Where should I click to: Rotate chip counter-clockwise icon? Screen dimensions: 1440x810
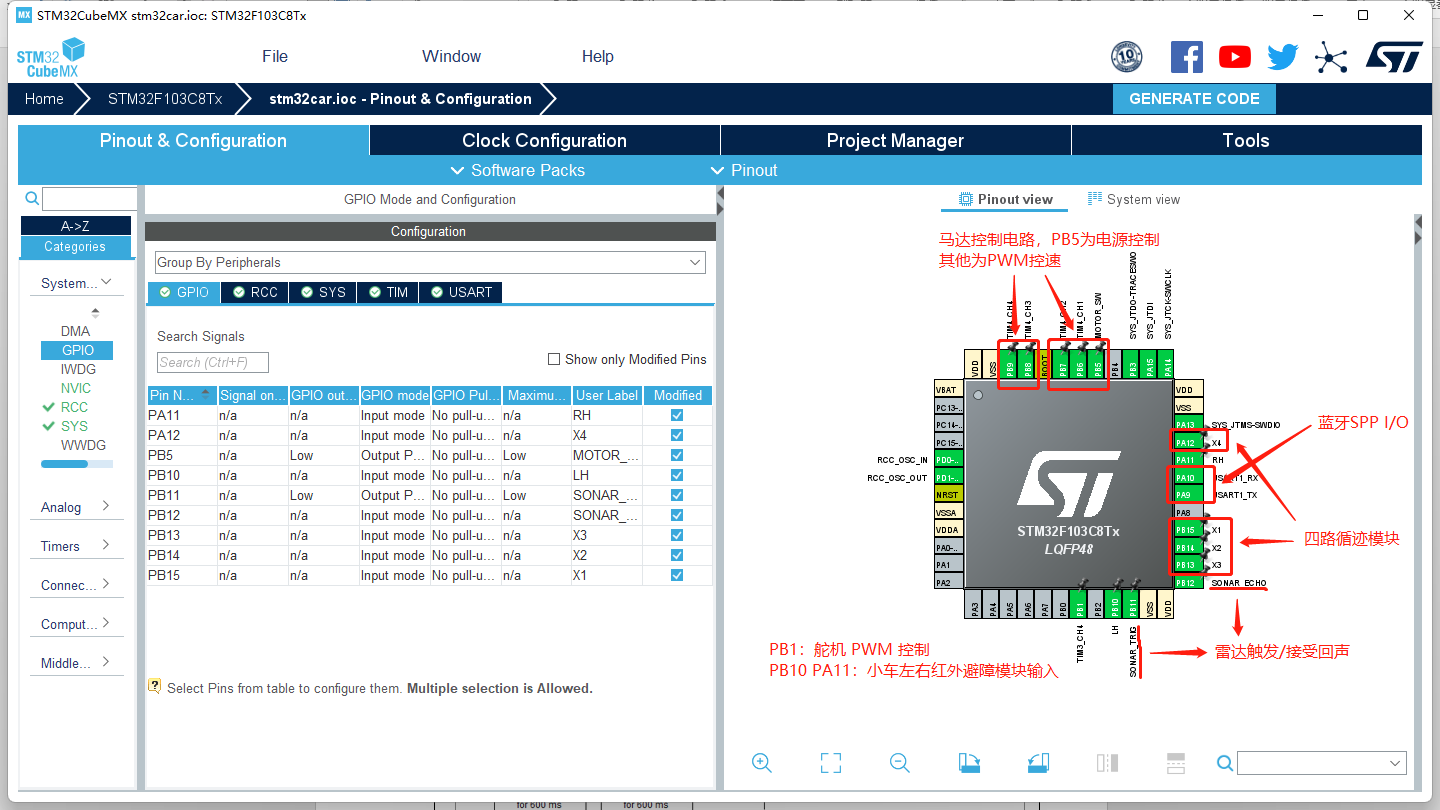click(1038, 763)
